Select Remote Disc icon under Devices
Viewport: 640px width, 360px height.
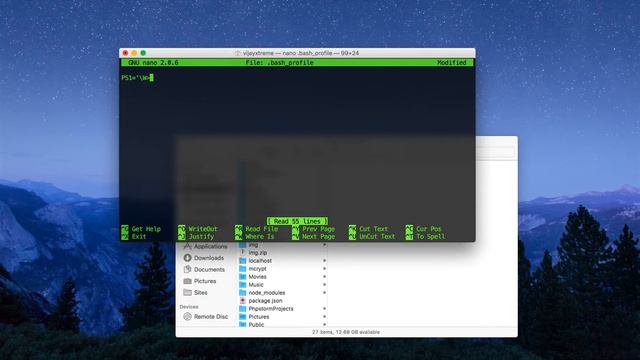click(187, 316)
